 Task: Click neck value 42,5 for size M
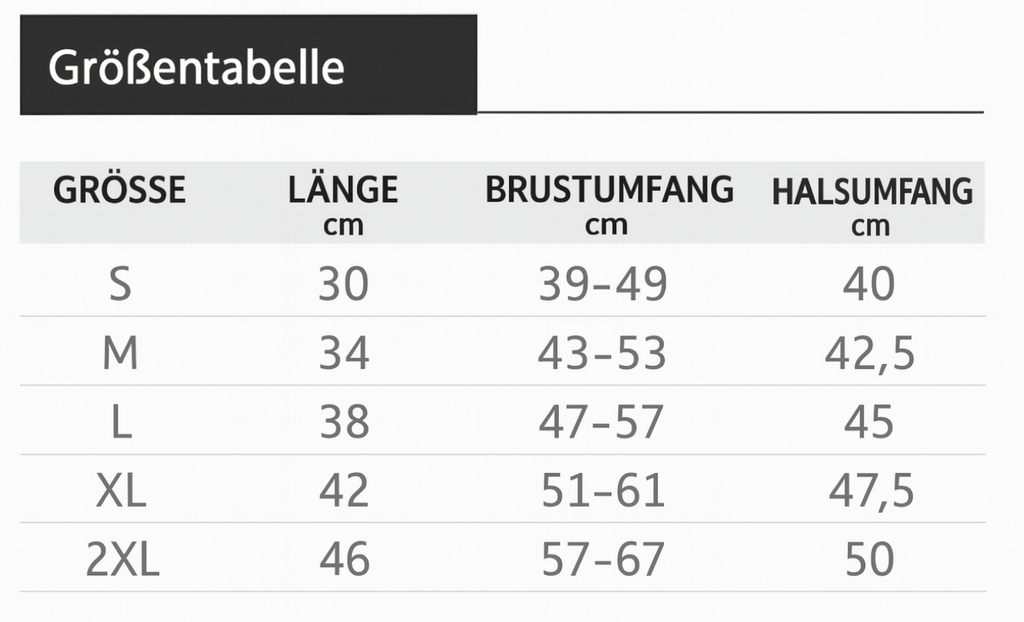click(870, 354)
